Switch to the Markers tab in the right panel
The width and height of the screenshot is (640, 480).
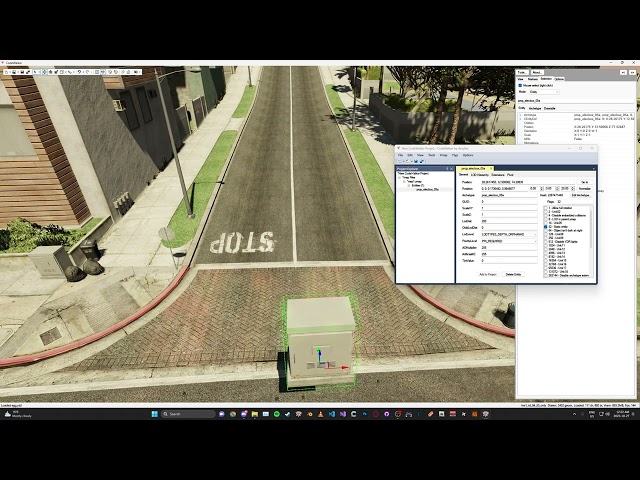pyautogui.click(x=533, y=79)
